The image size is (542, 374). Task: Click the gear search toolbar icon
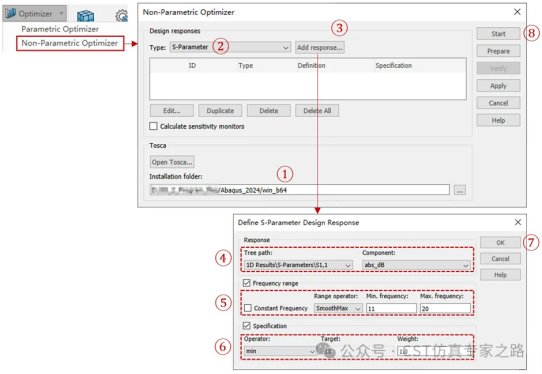[x=122, y=16]
